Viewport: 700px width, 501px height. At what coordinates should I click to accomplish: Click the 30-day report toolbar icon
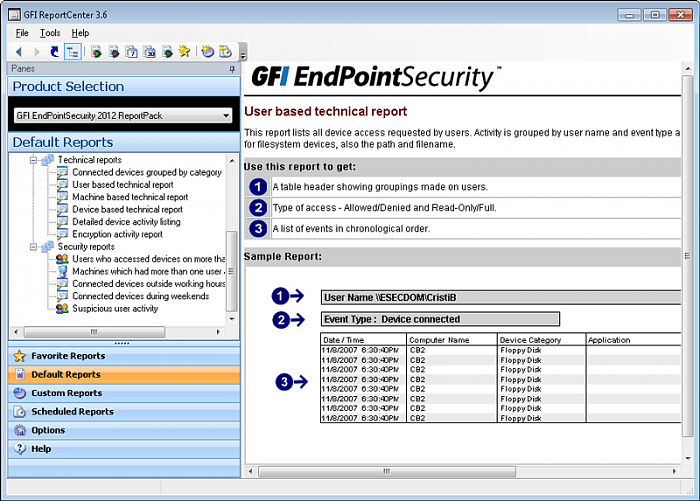[x=149, y=52]
